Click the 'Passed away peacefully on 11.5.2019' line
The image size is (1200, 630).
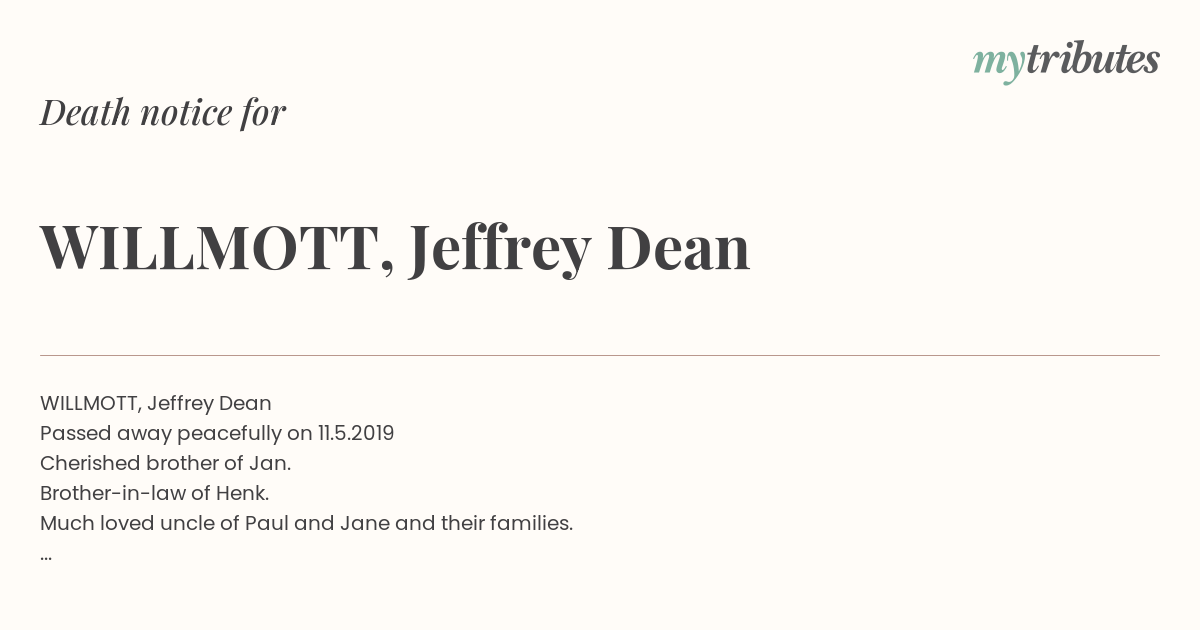point(217,433)
